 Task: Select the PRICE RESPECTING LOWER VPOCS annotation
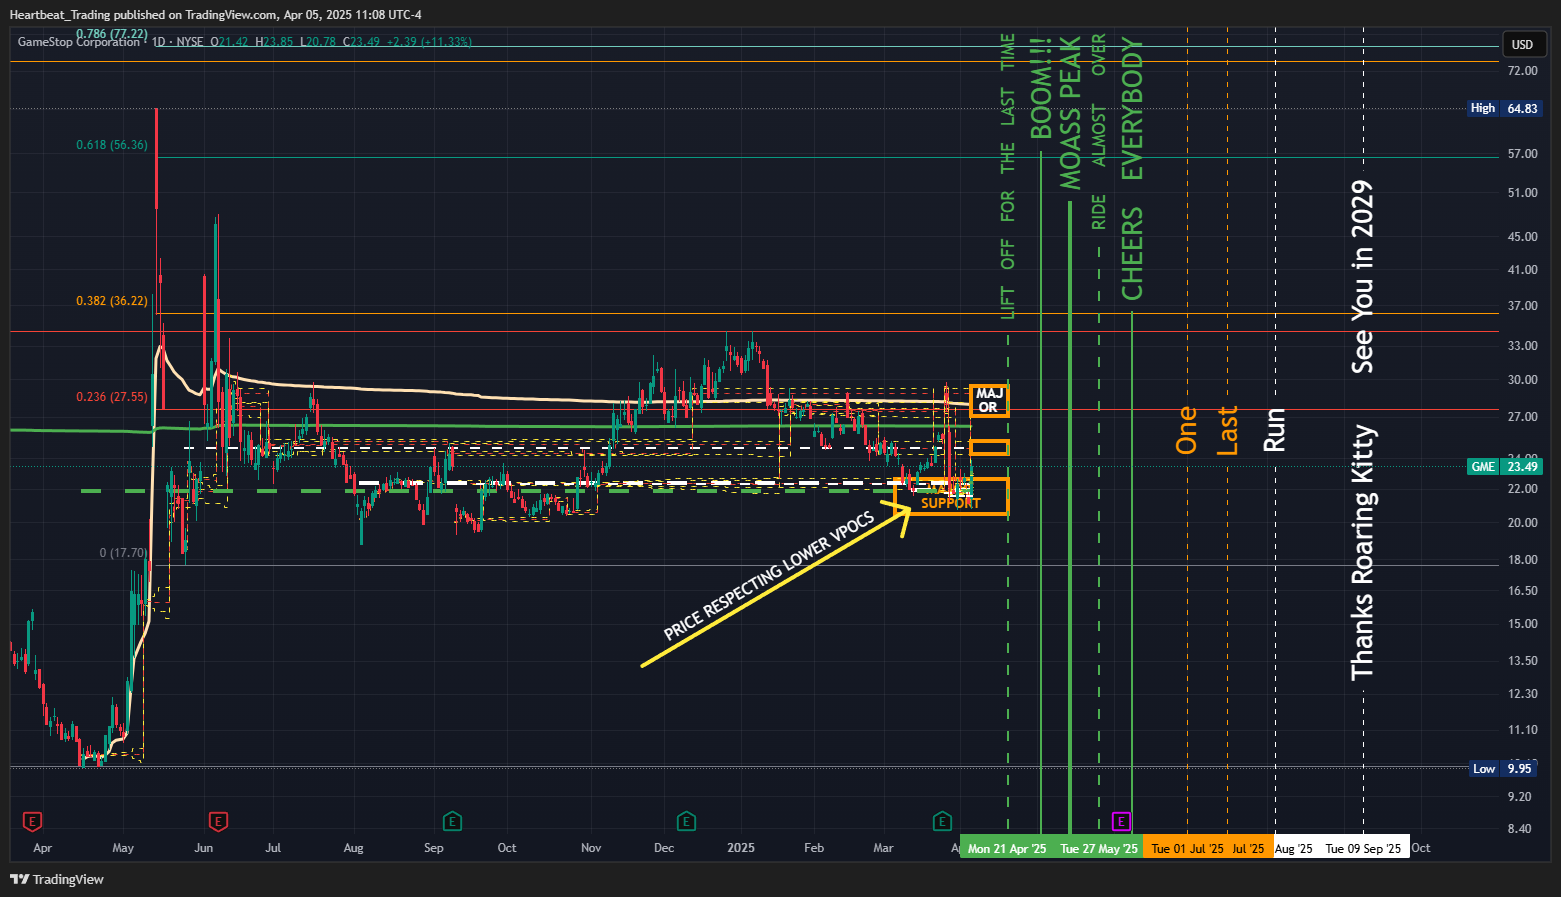(769, 576)
